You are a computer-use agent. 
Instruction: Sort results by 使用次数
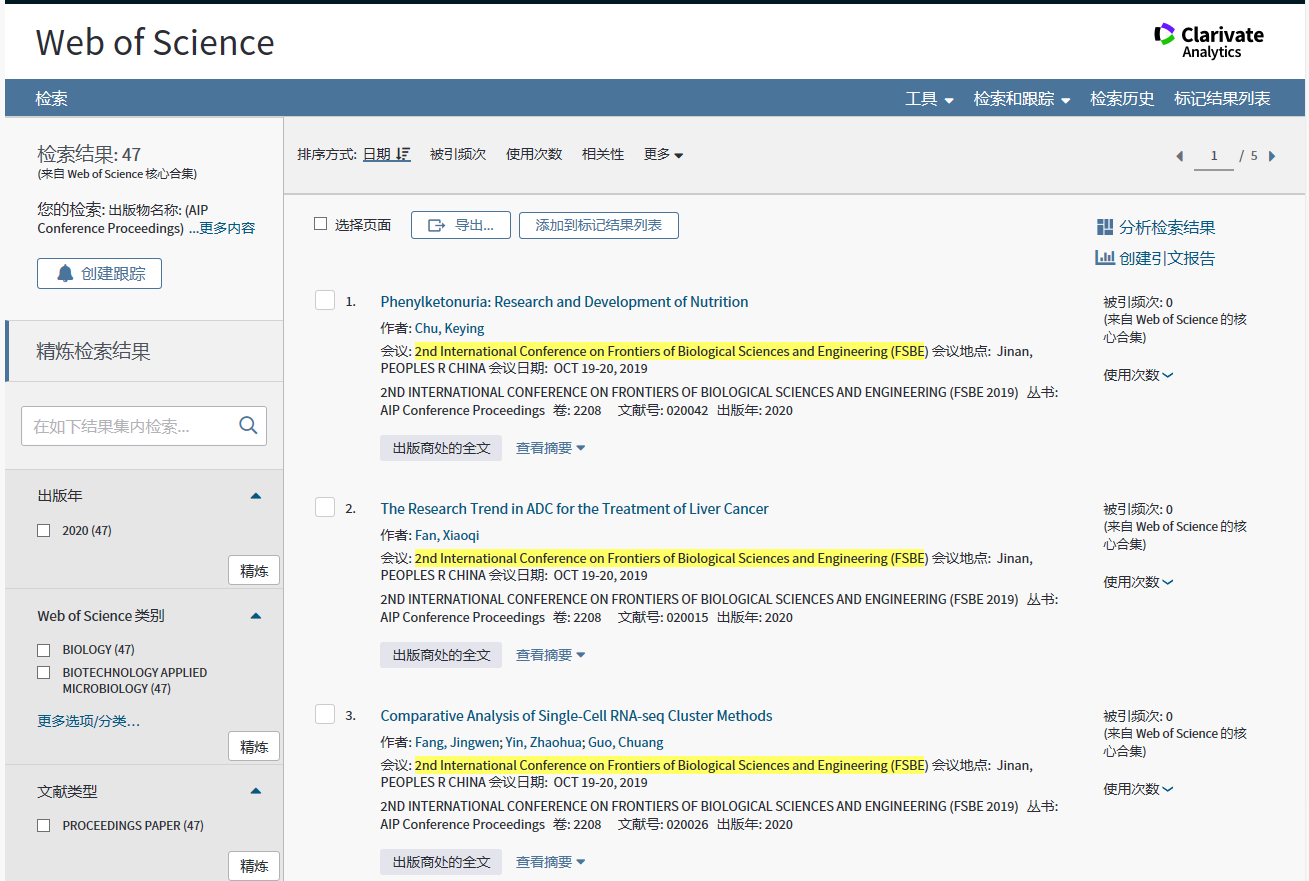tap(534, 154)
